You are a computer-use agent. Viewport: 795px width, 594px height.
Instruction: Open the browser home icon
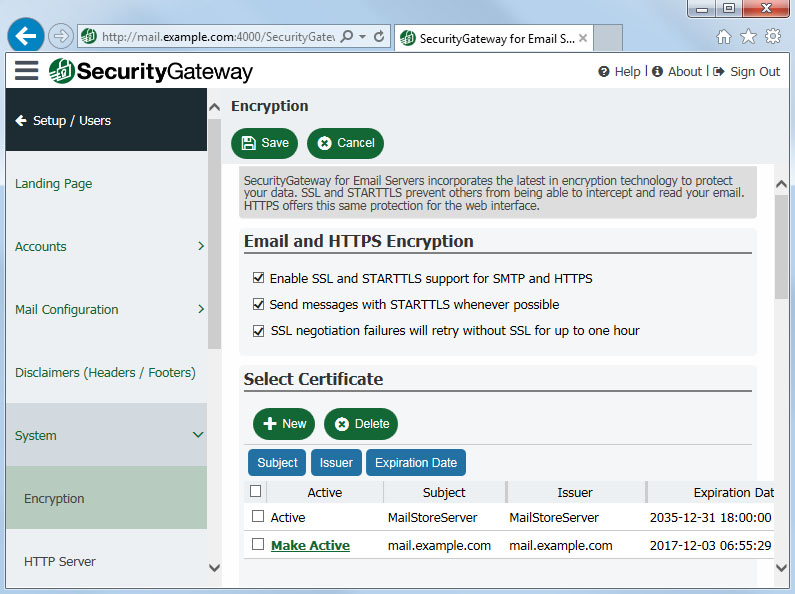724,36
